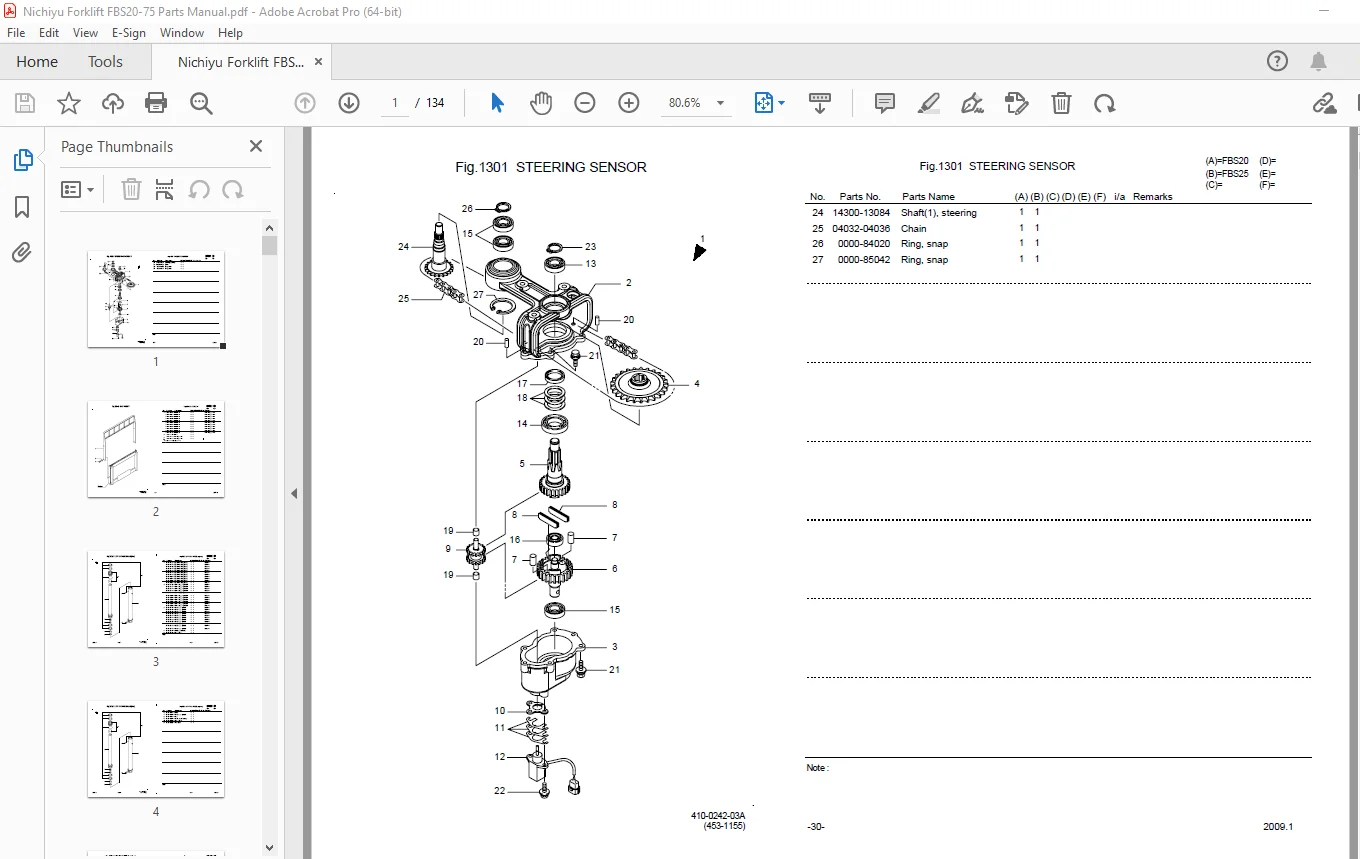Screen dimensions: 1360x859
Task: Switch to the Tools tab
Action: [x=105, y=61]
